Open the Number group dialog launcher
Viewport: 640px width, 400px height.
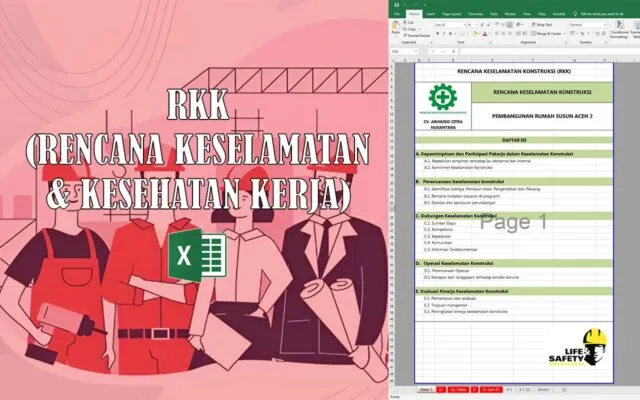point(606,42)
